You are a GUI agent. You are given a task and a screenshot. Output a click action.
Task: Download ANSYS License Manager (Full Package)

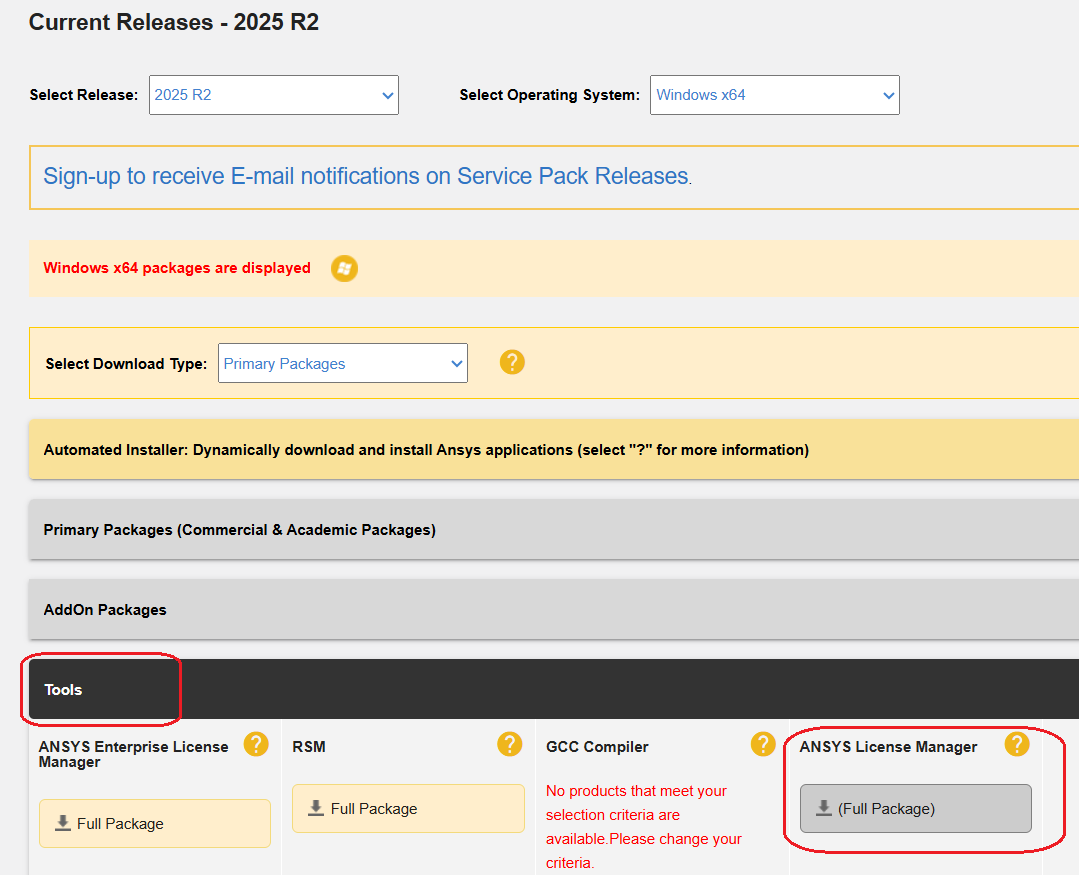[915, 808]
